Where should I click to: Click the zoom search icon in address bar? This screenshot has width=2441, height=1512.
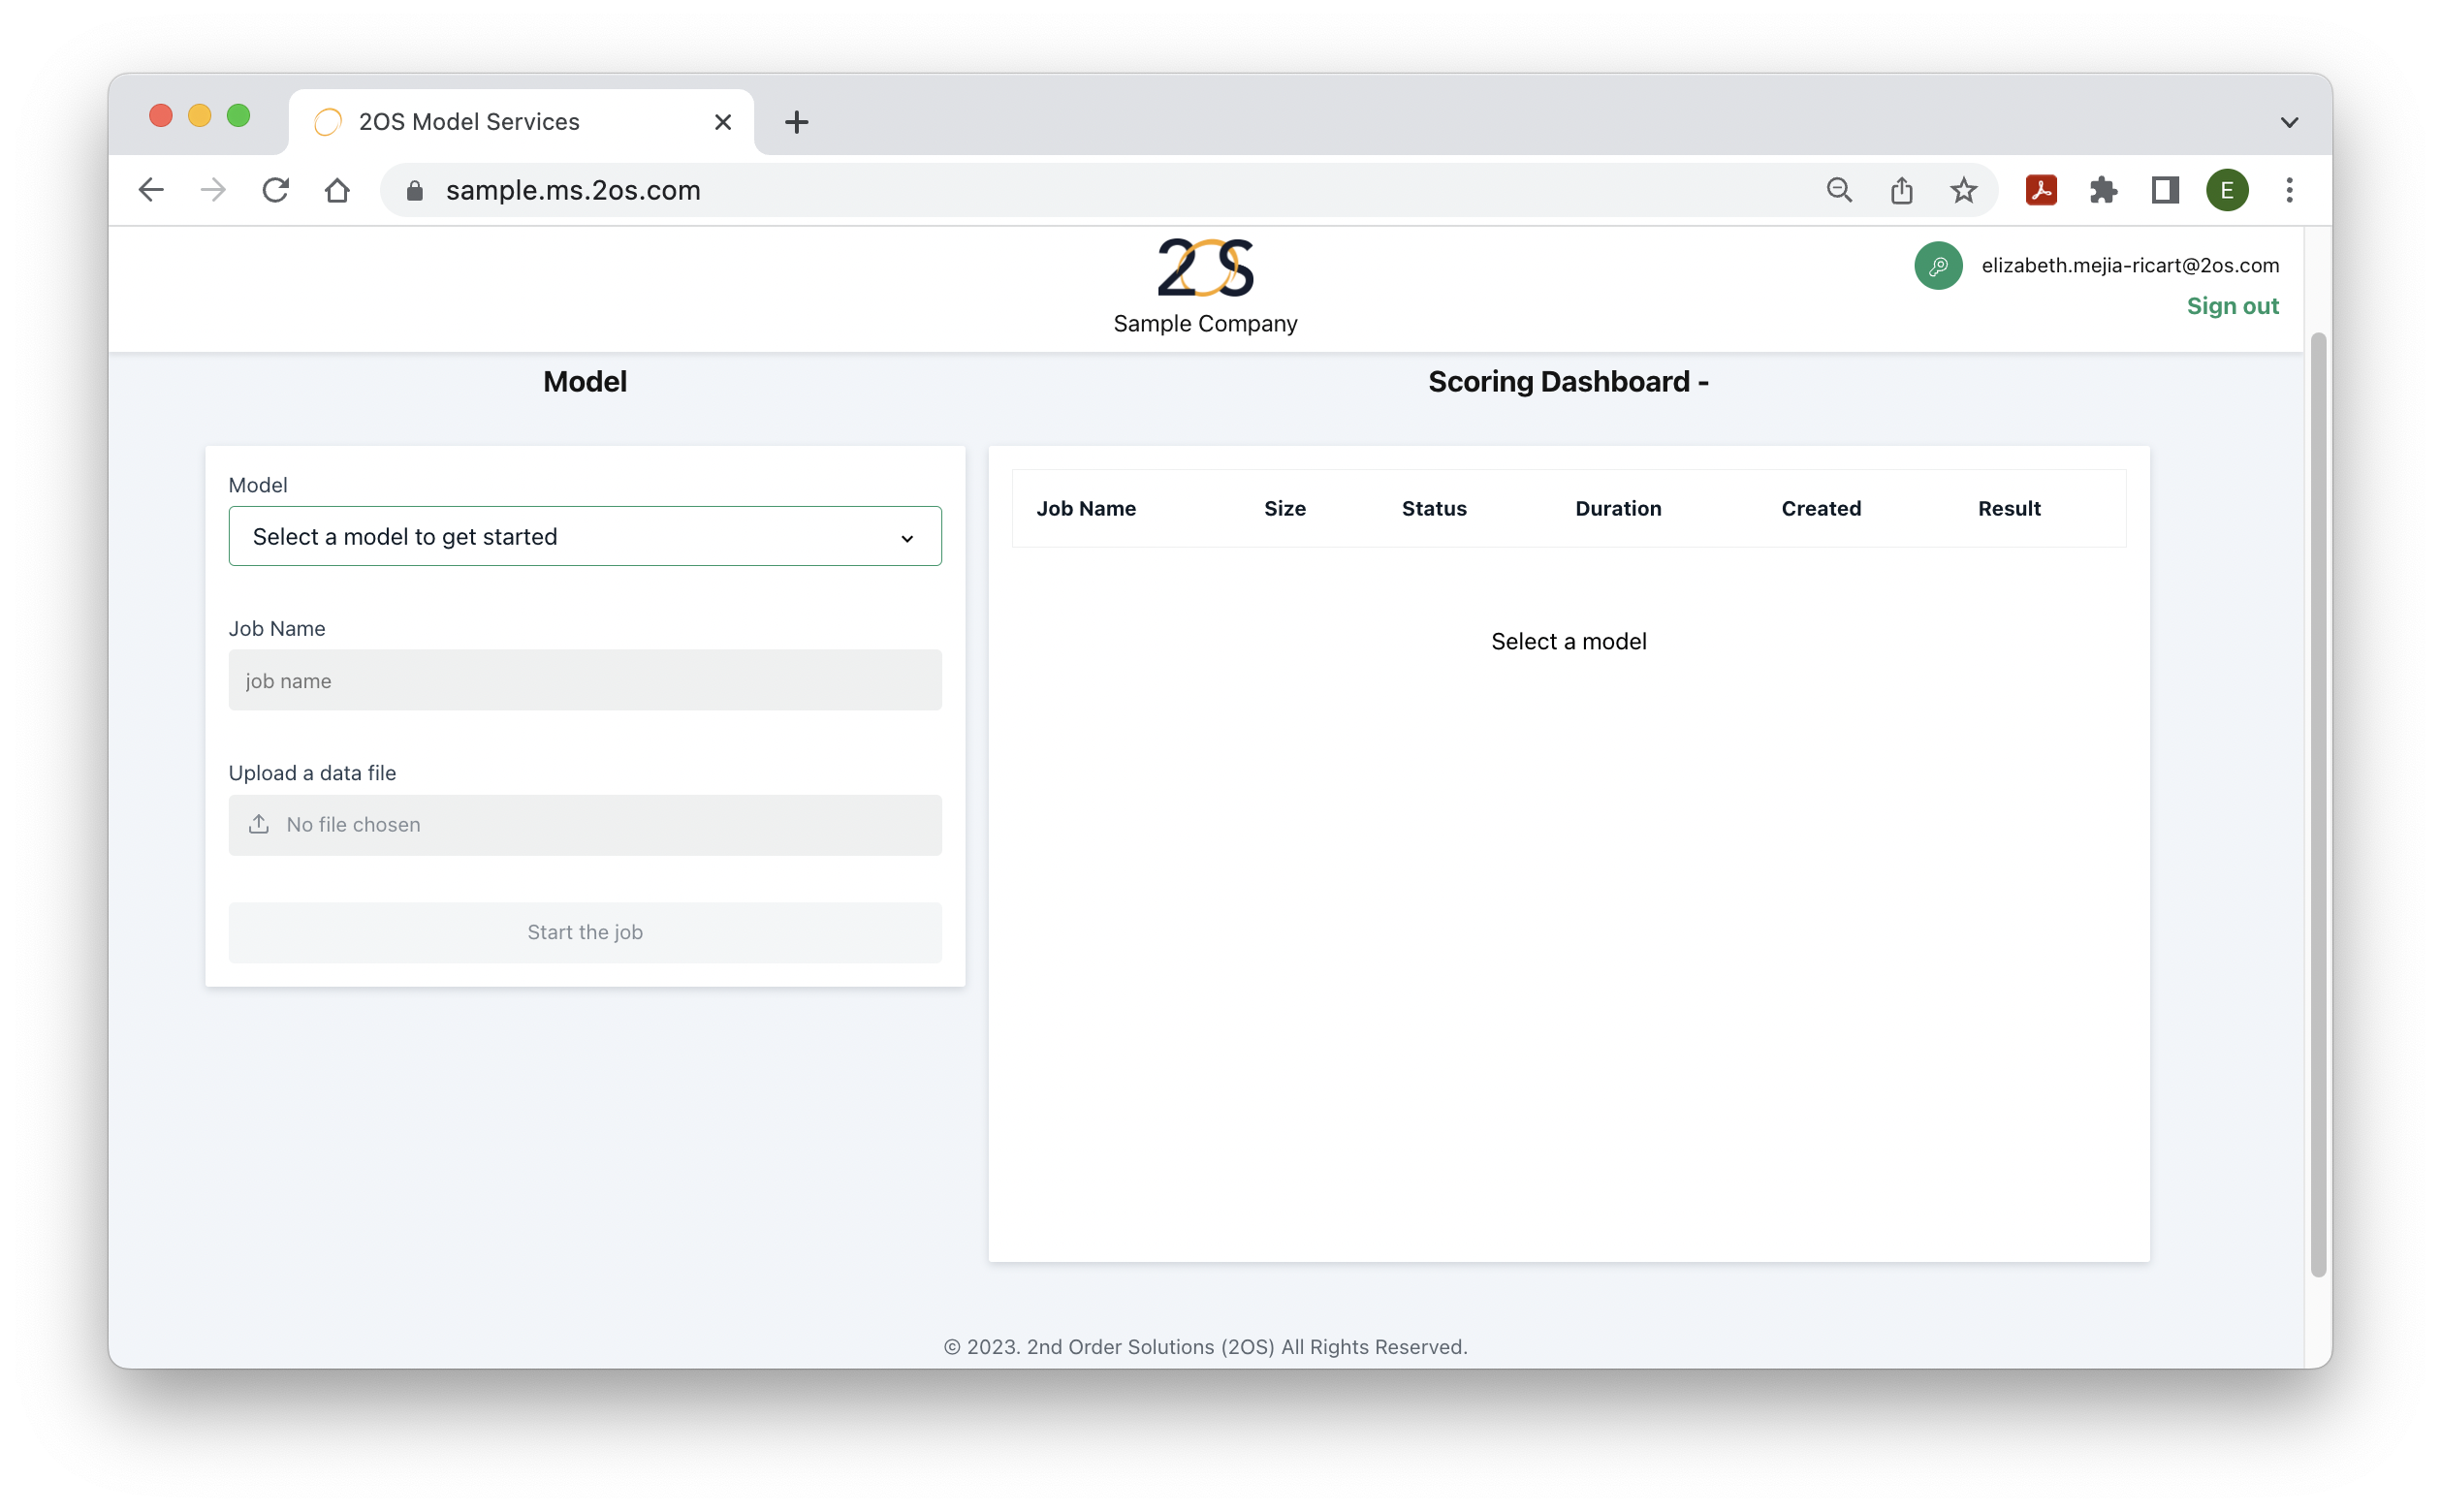[1839, 190]
